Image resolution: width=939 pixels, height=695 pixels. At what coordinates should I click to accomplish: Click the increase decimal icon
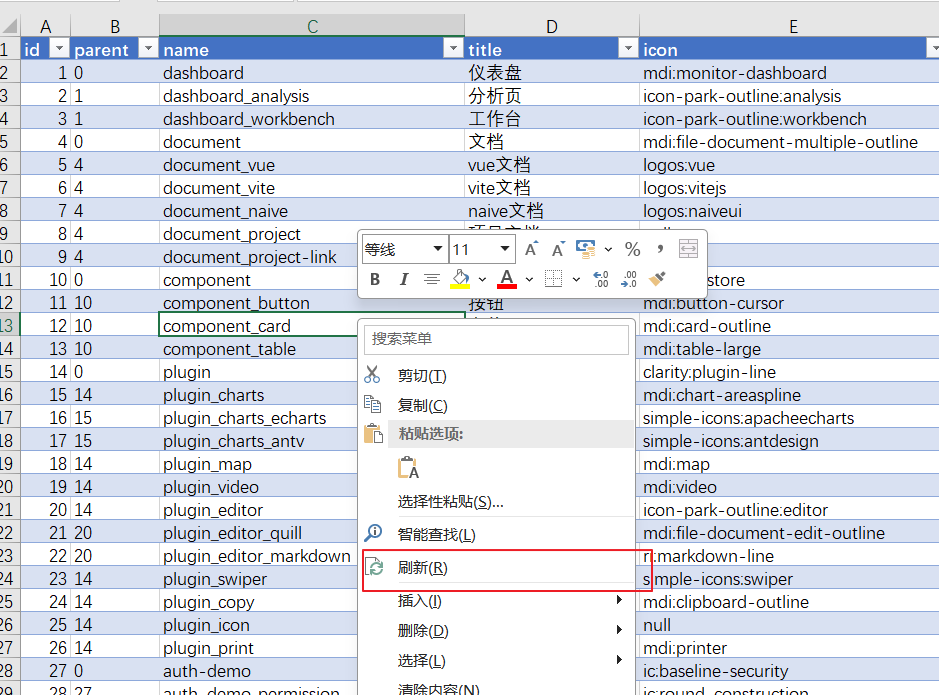point(601,279)
